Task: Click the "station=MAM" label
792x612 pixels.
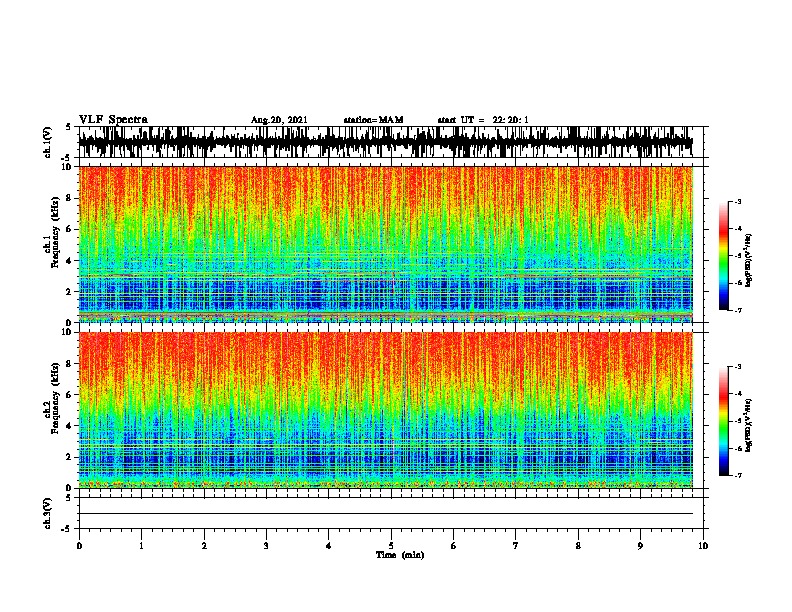Action: 373,120
